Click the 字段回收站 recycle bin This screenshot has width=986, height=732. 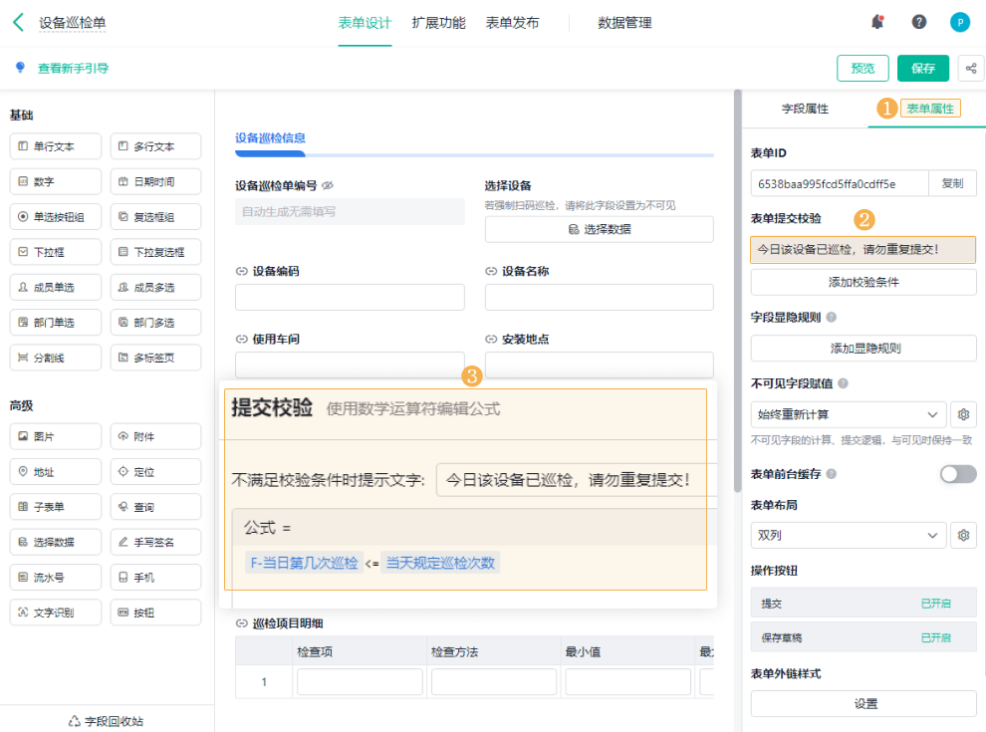pyautogui.click(x=106, y=720)
